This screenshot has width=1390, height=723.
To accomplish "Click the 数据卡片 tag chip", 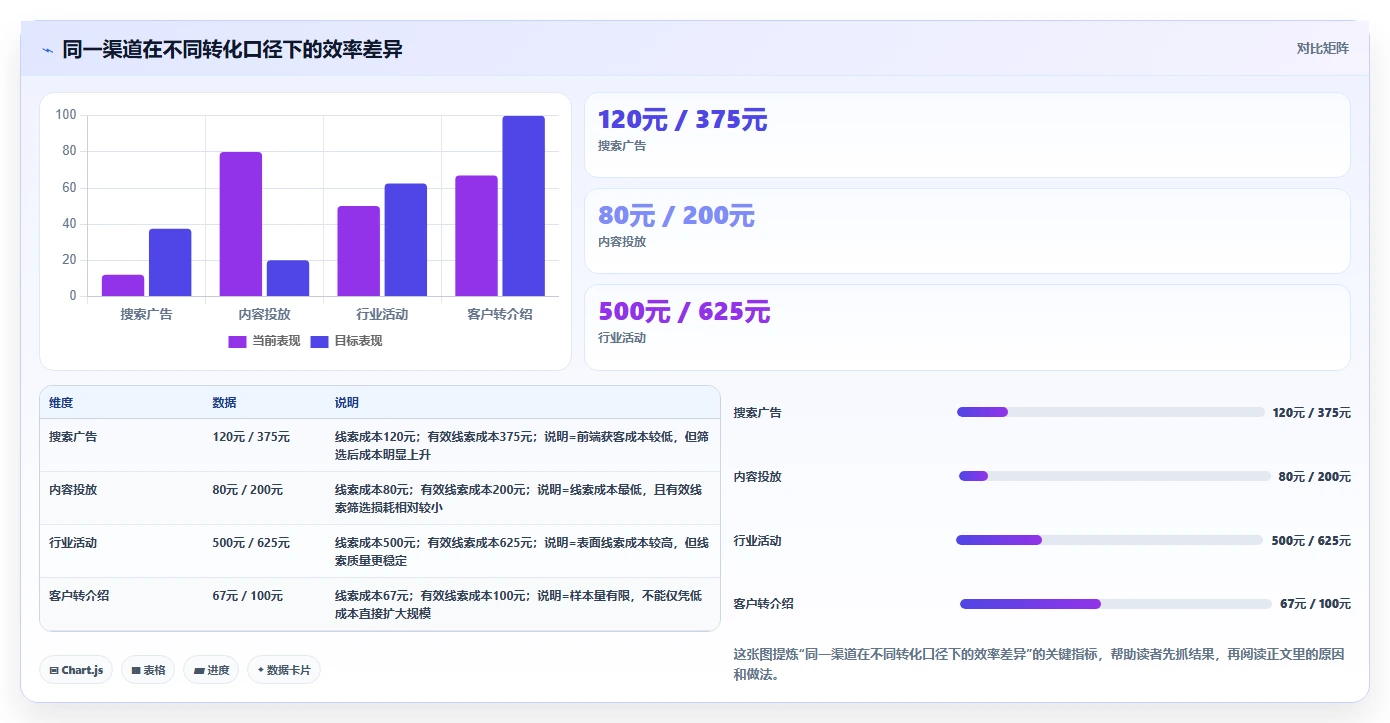I will (x=284, y=670).
